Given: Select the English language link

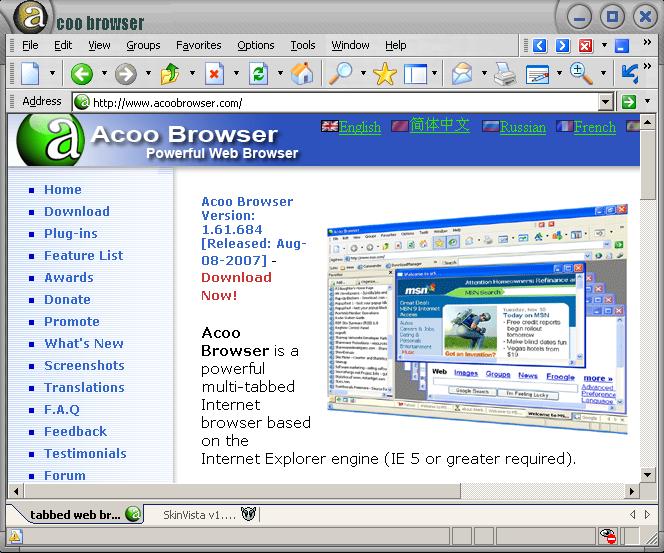Looking at the screenshot, I should pyautogui.click(x=360, y=127).
